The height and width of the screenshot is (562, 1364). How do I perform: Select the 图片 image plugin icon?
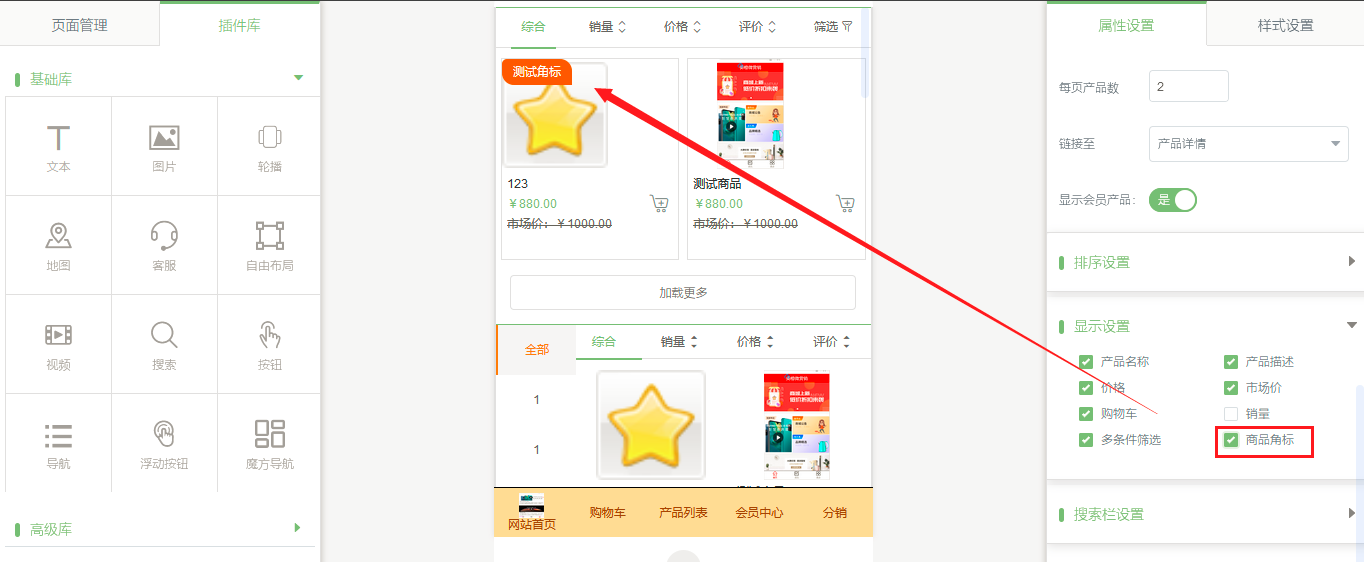coord(164,146)
